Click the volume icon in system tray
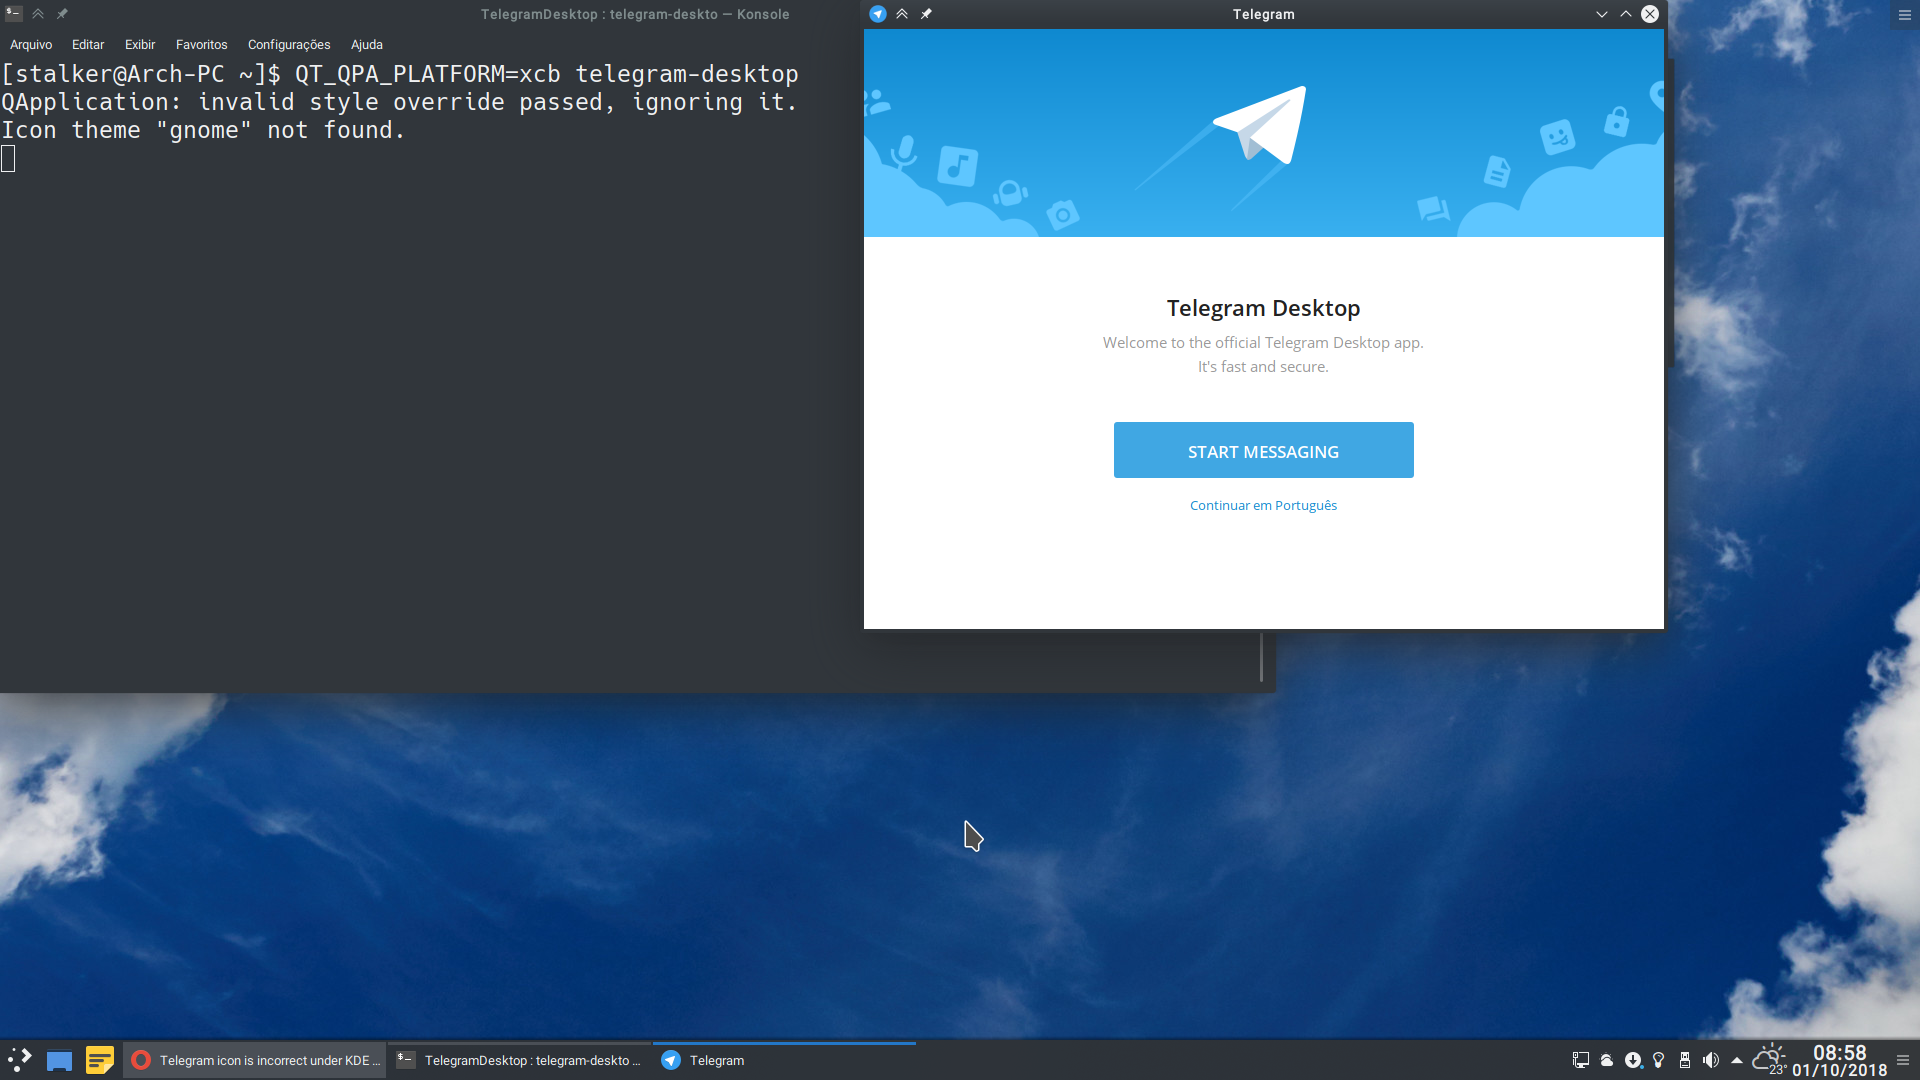The height and width of the screenshot is (1080, 1920). point(1712,1060)
